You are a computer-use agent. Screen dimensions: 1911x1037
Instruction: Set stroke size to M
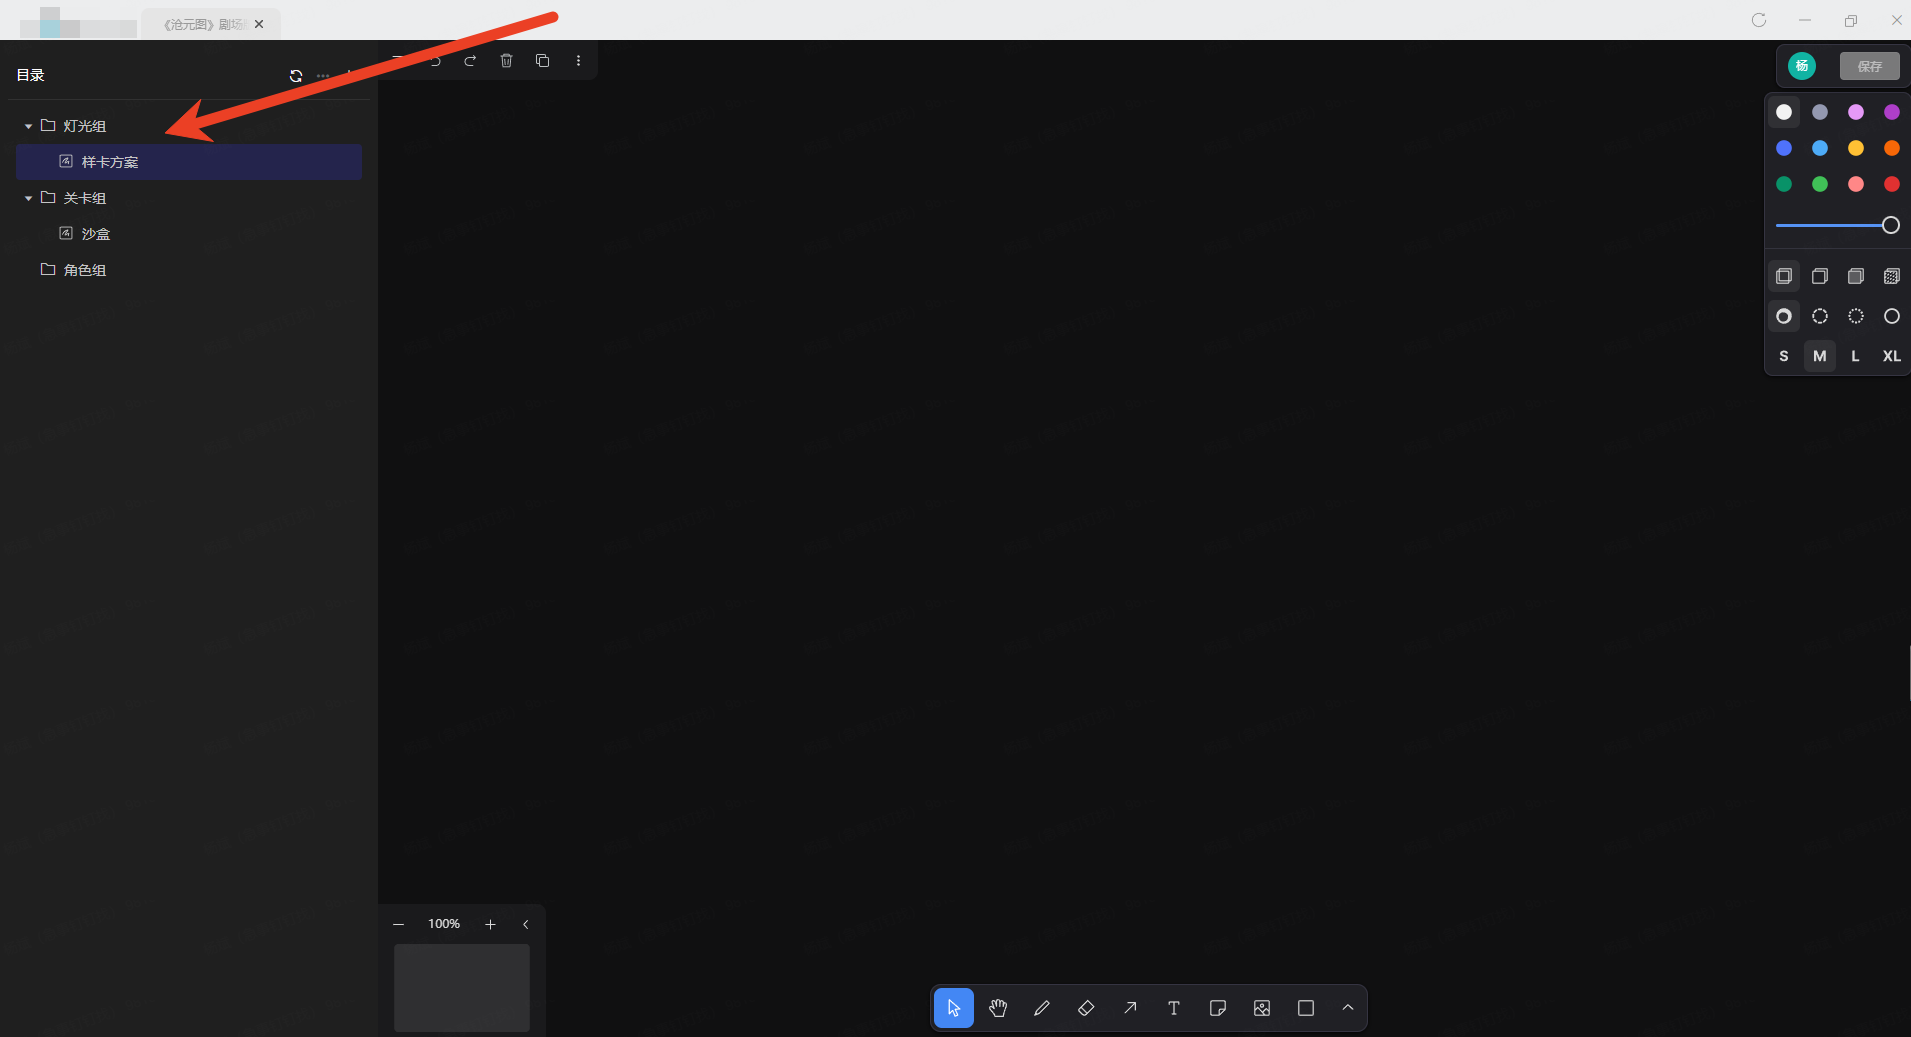[x=1820, y=356]
